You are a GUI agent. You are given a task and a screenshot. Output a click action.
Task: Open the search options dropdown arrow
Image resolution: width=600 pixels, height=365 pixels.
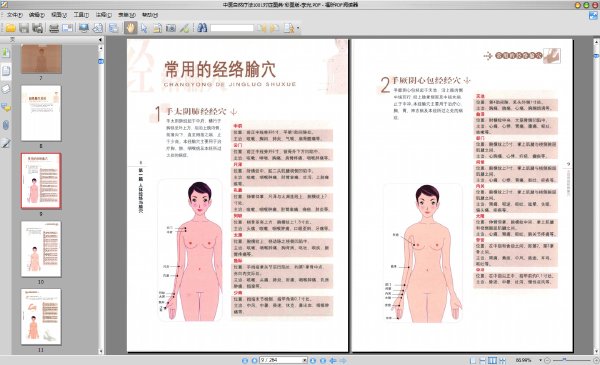[x=298, y=28]
